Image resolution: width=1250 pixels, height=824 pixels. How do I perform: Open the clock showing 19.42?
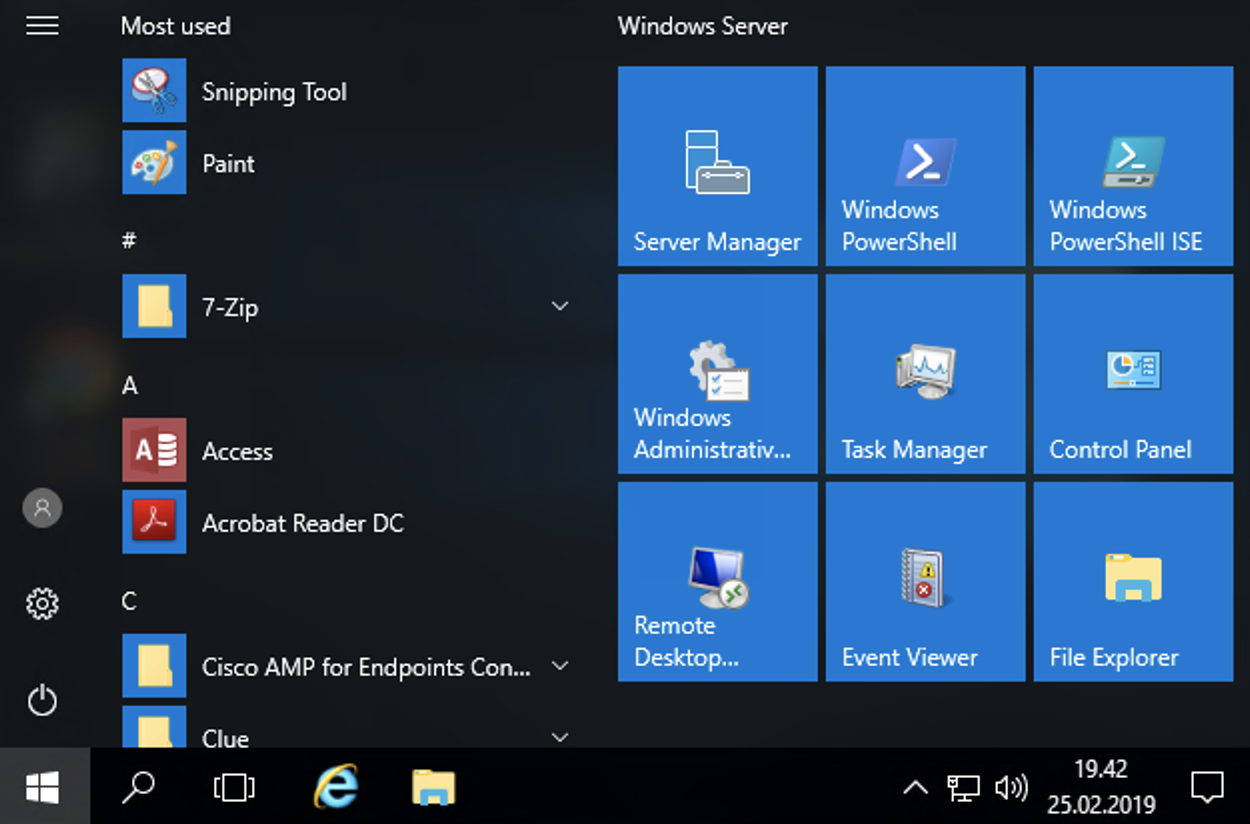[x=1101, y=787]
